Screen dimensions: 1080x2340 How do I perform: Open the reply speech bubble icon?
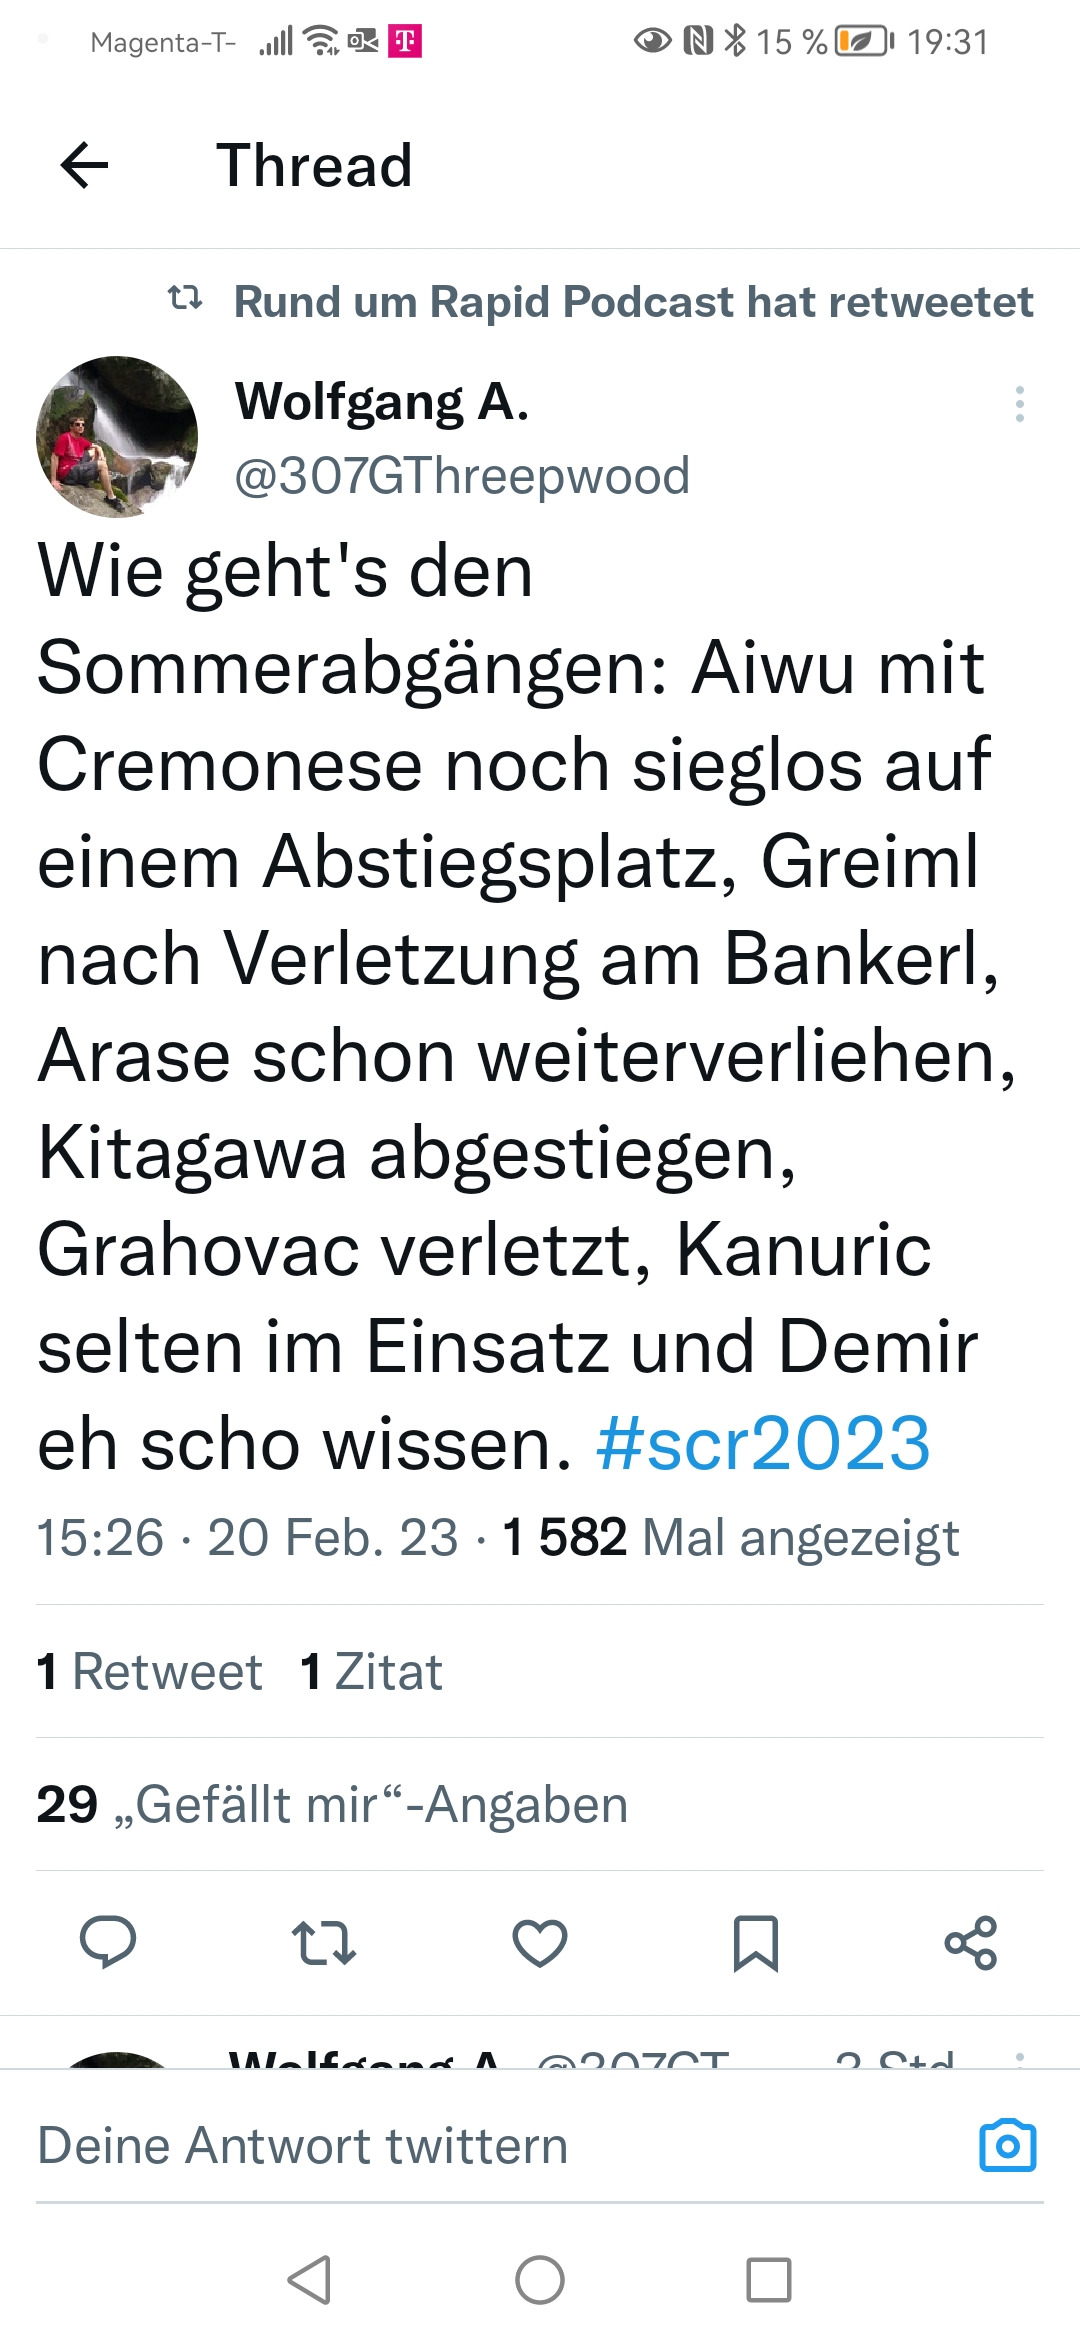[x=108, y=1942]
